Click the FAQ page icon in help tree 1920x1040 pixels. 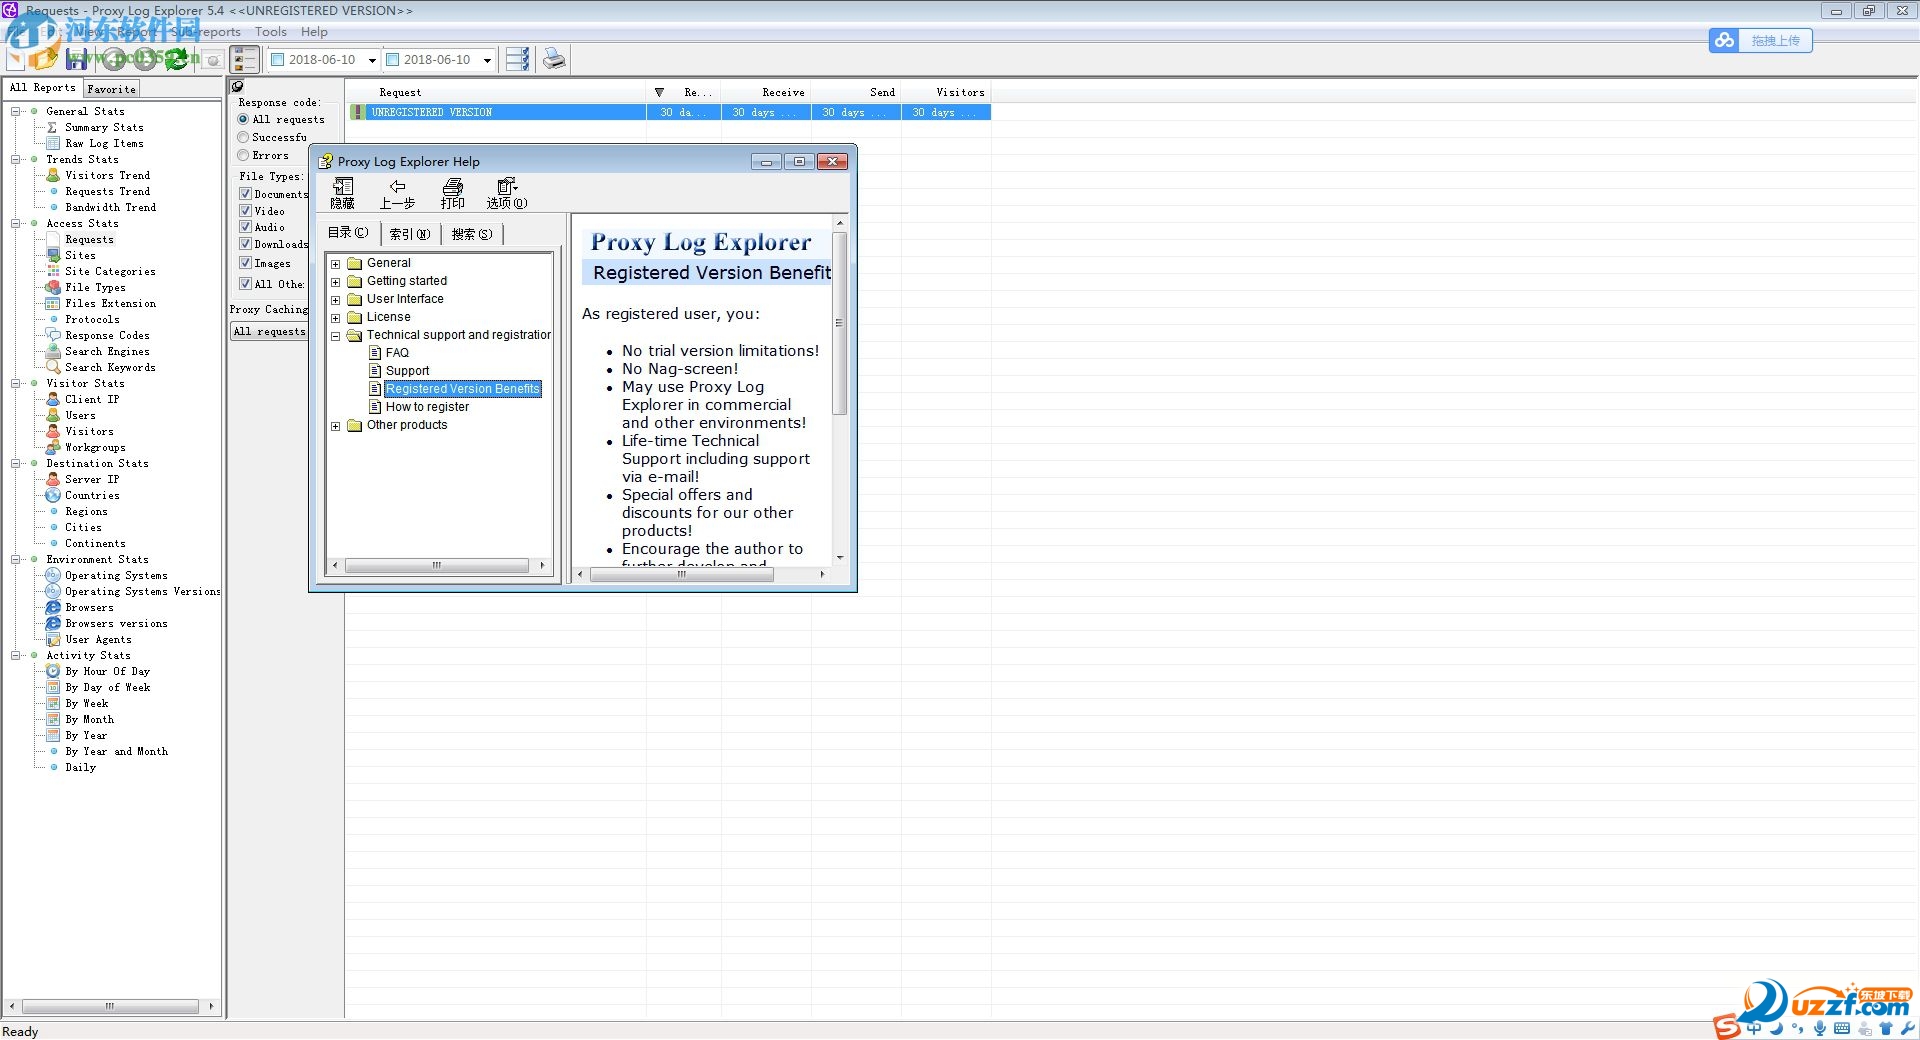tap(375, 353)
